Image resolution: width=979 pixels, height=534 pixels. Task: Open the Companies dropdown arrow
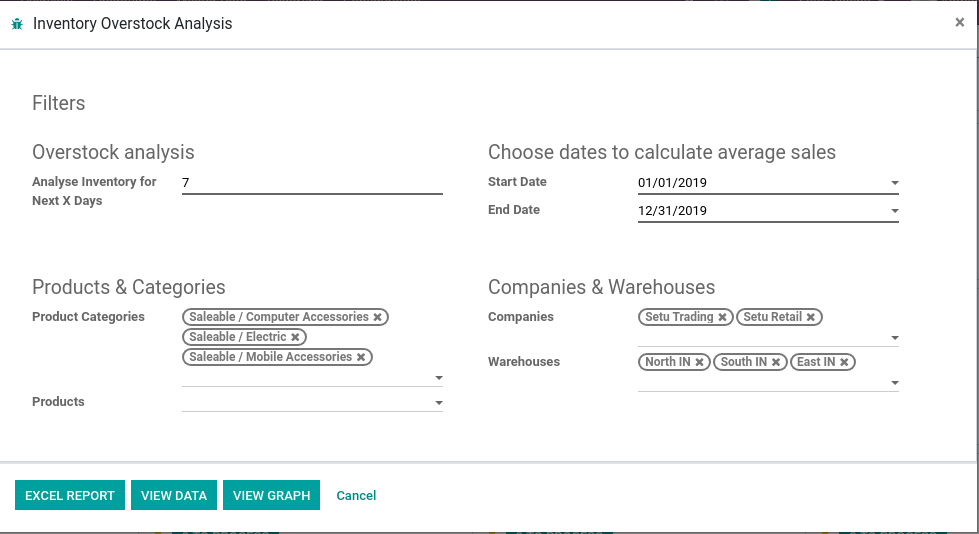click(x=895, y=338)
